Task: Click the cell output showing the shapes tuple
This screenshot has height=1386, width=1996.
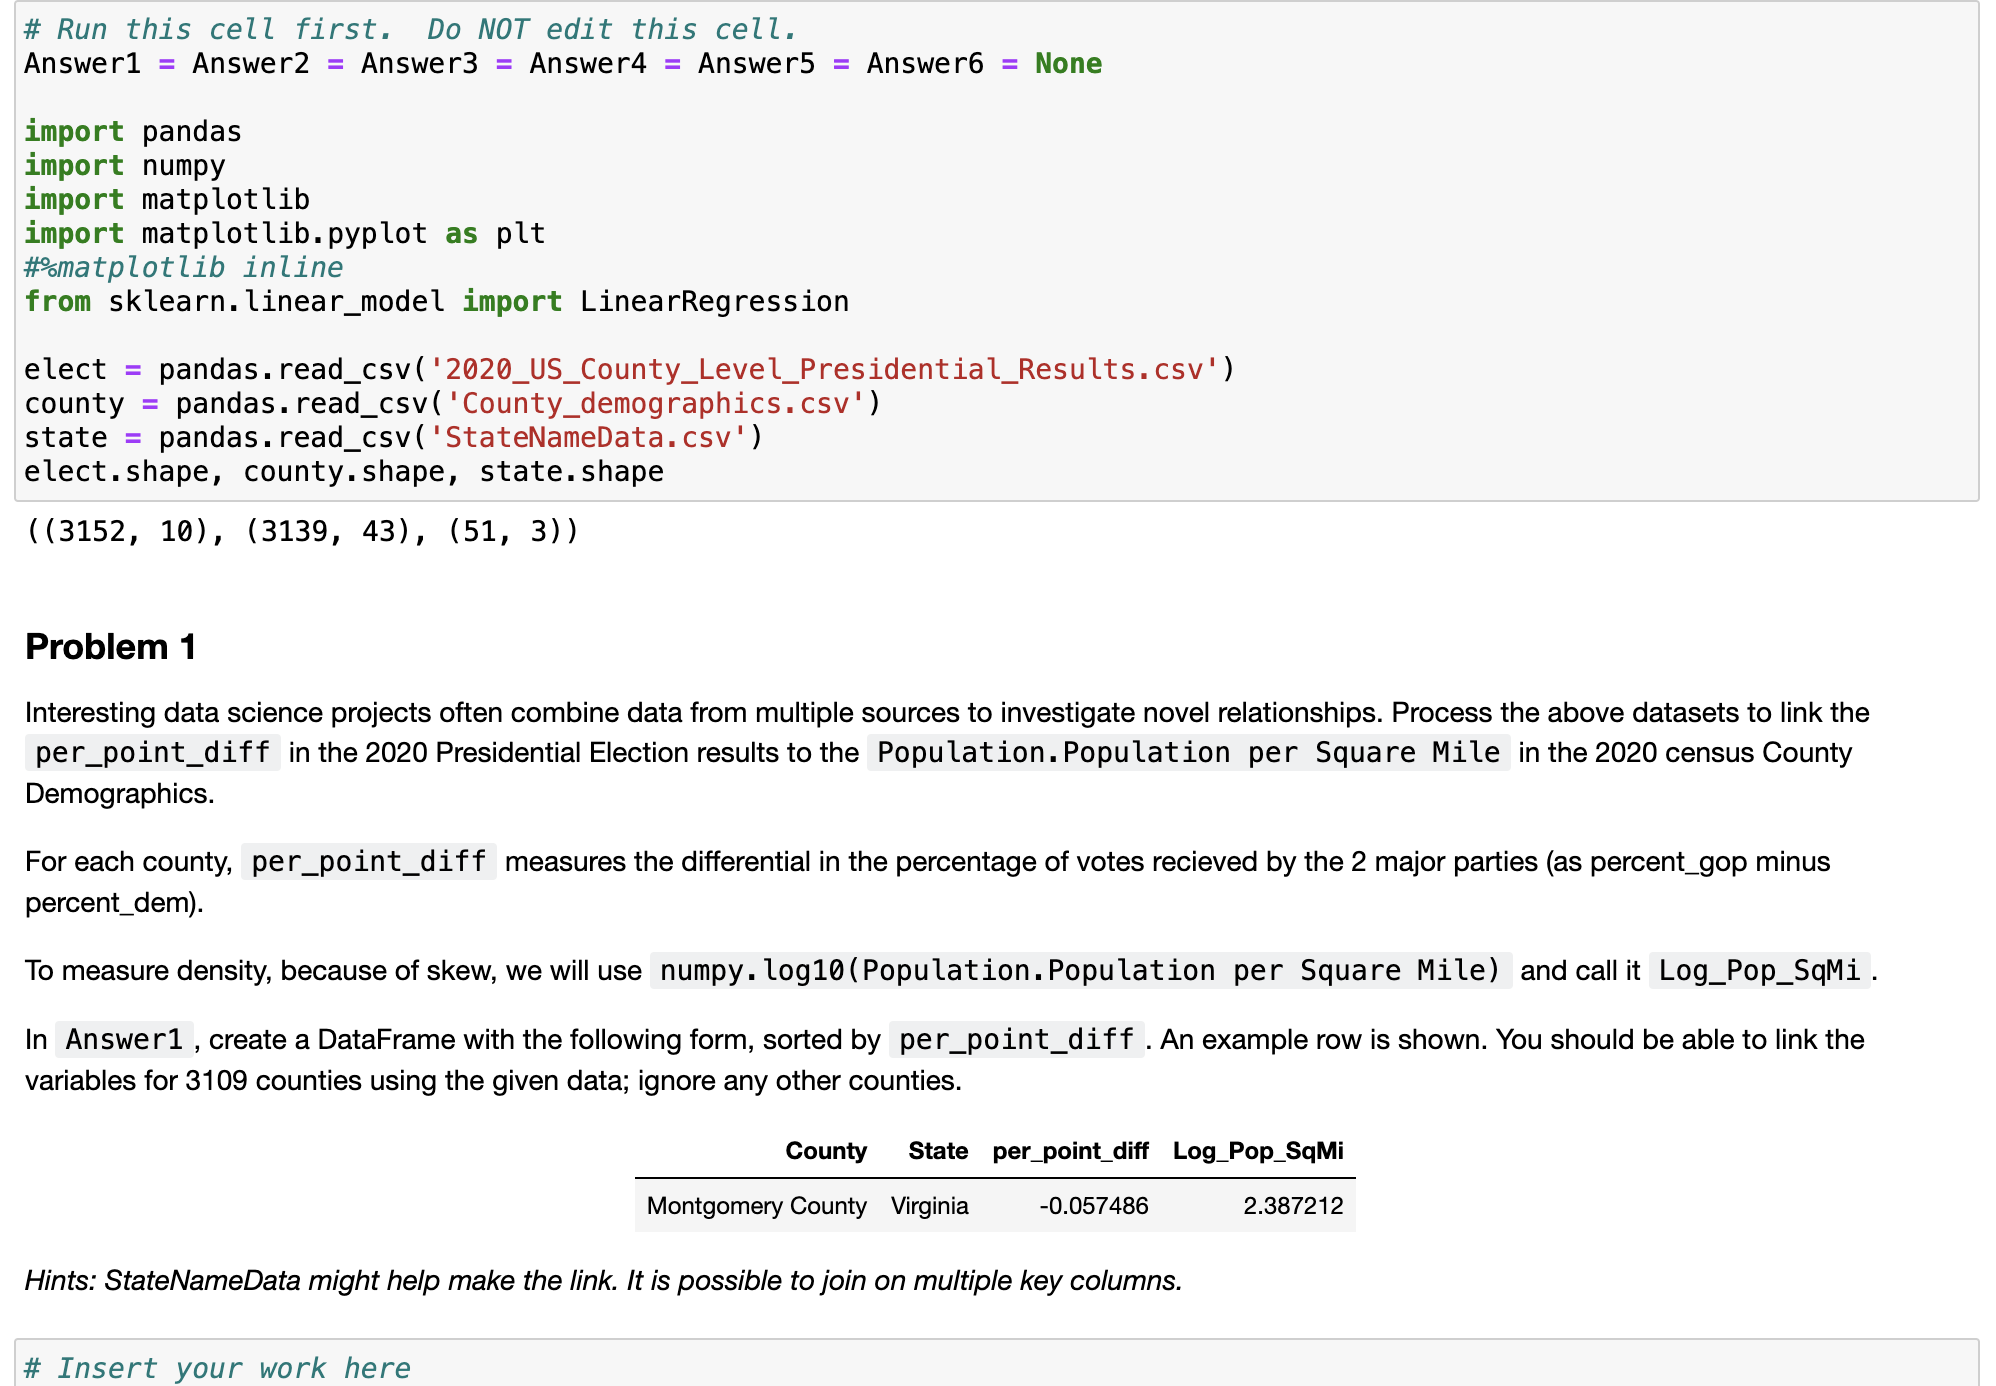Action: [x=302, y=531]
